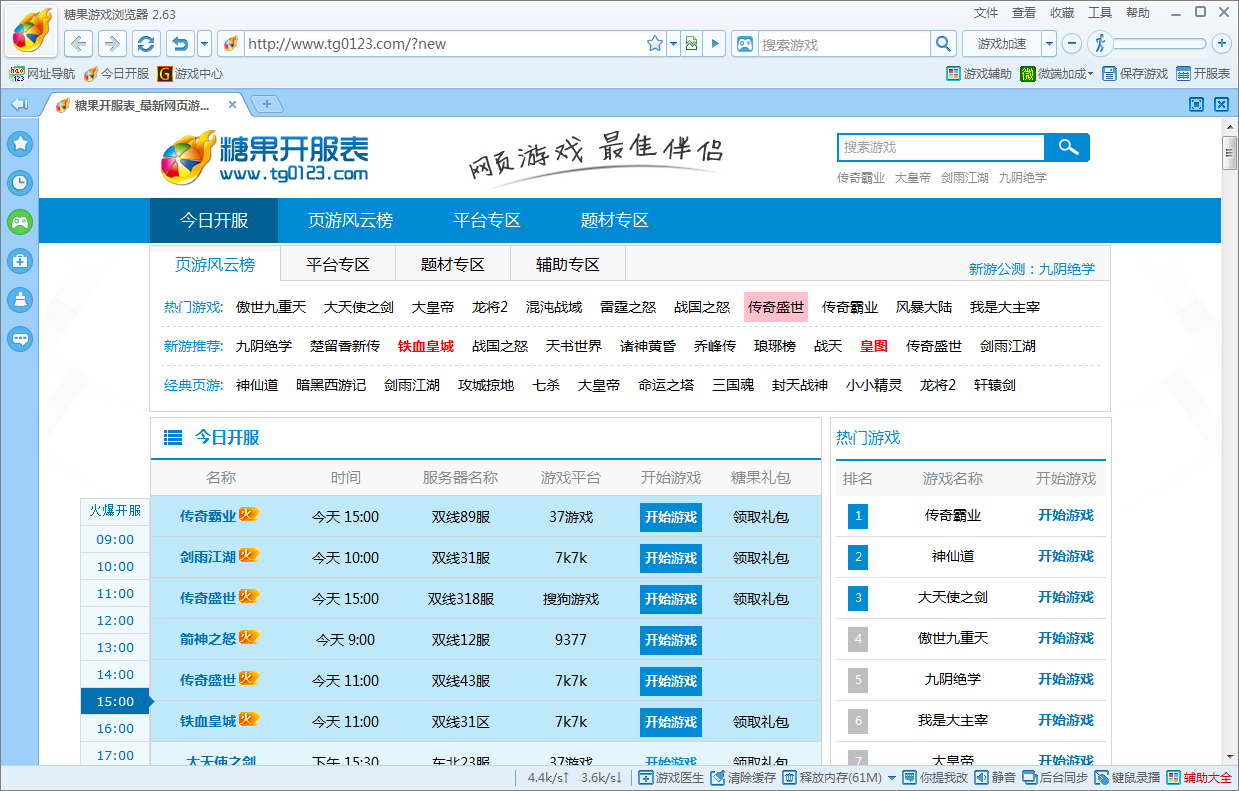Click the blue search button on the website
Viewport: 1239px width, 791px height.
[1067, 147]
